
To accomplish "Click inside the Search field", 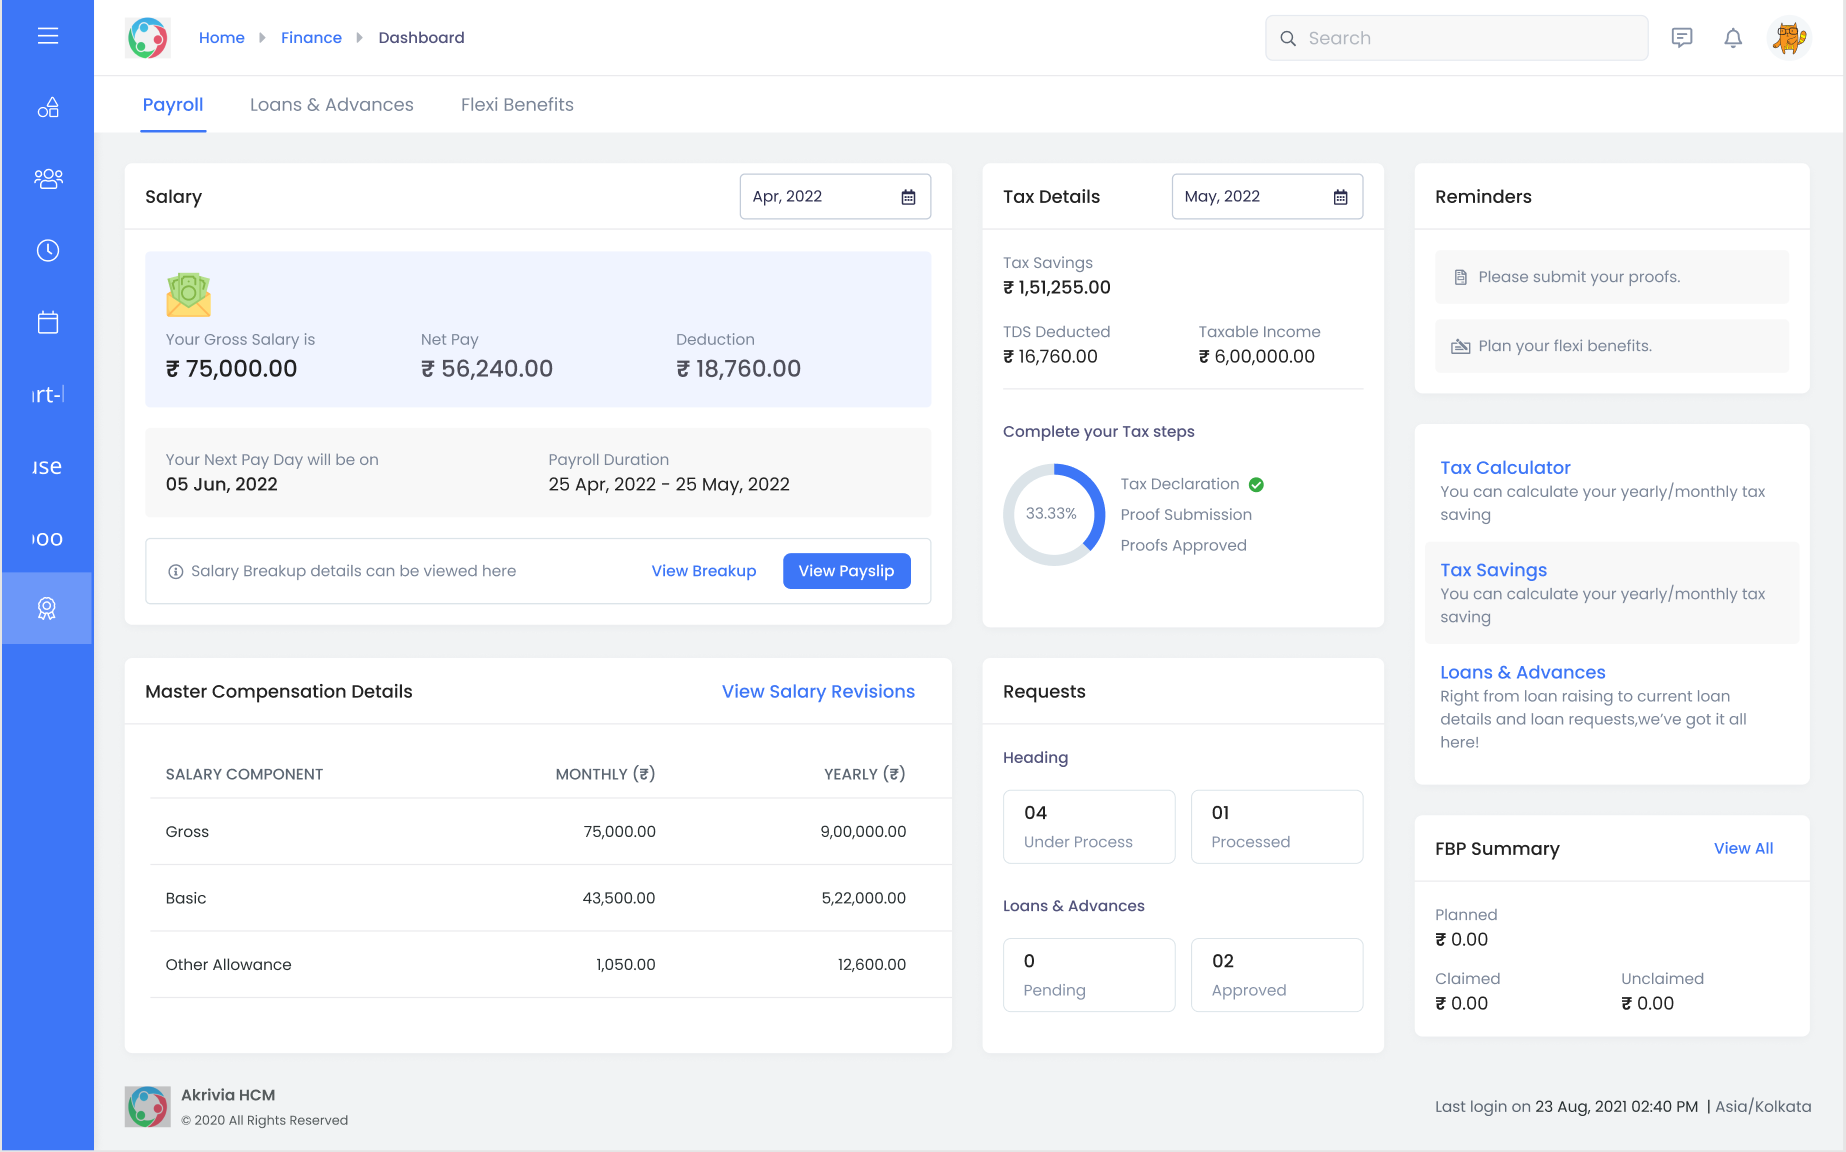I will pyautogui.click(x=1456, y=37).
